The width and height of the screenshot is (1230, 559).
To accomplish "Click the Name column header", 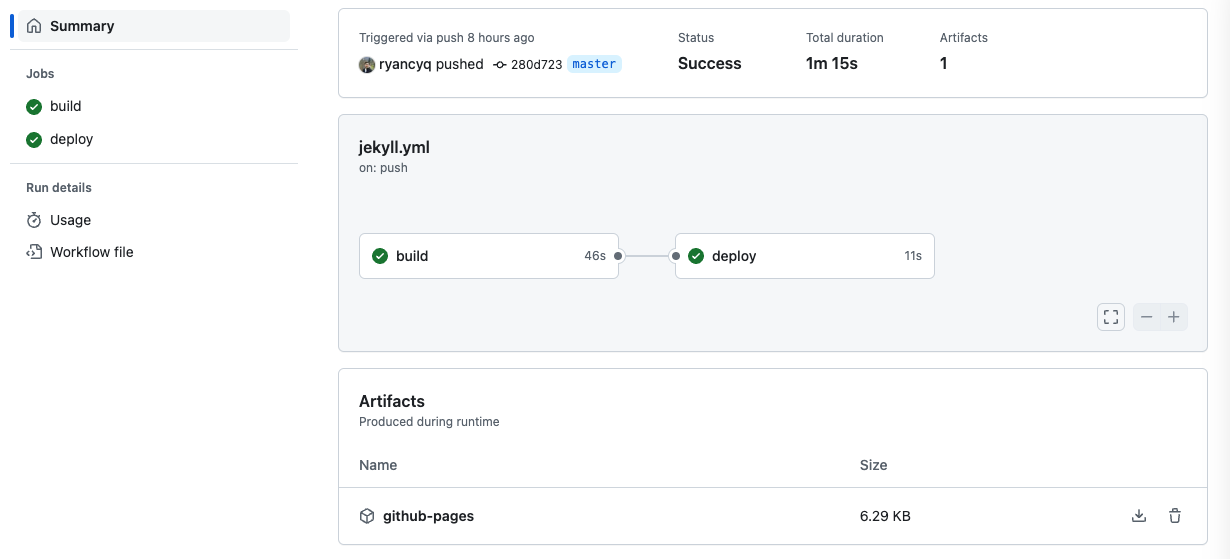I will [378, 465].
